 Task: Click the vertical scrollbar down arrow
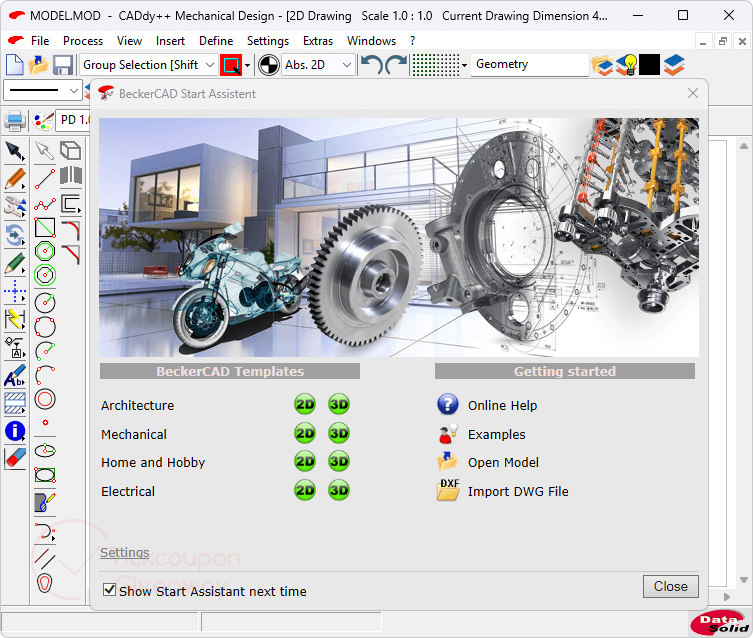click(743, 579)
